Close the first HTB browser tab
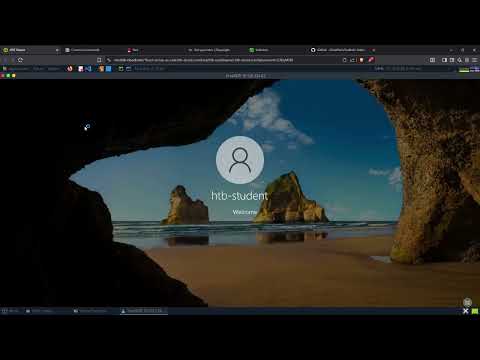The height and width of the screenshot is (360, 480). pos(57,50)
